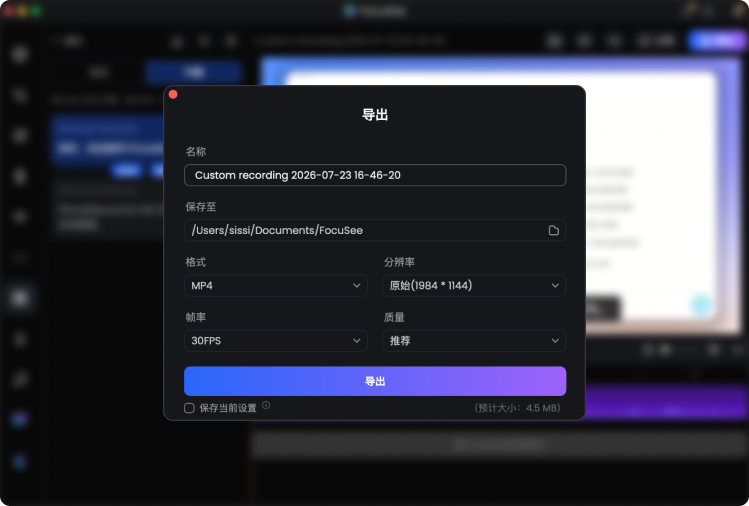Click the blurred purple button at window top-right
Viewport: 749px width, 506px height.
pyautogui.click(x=717, y=41)
